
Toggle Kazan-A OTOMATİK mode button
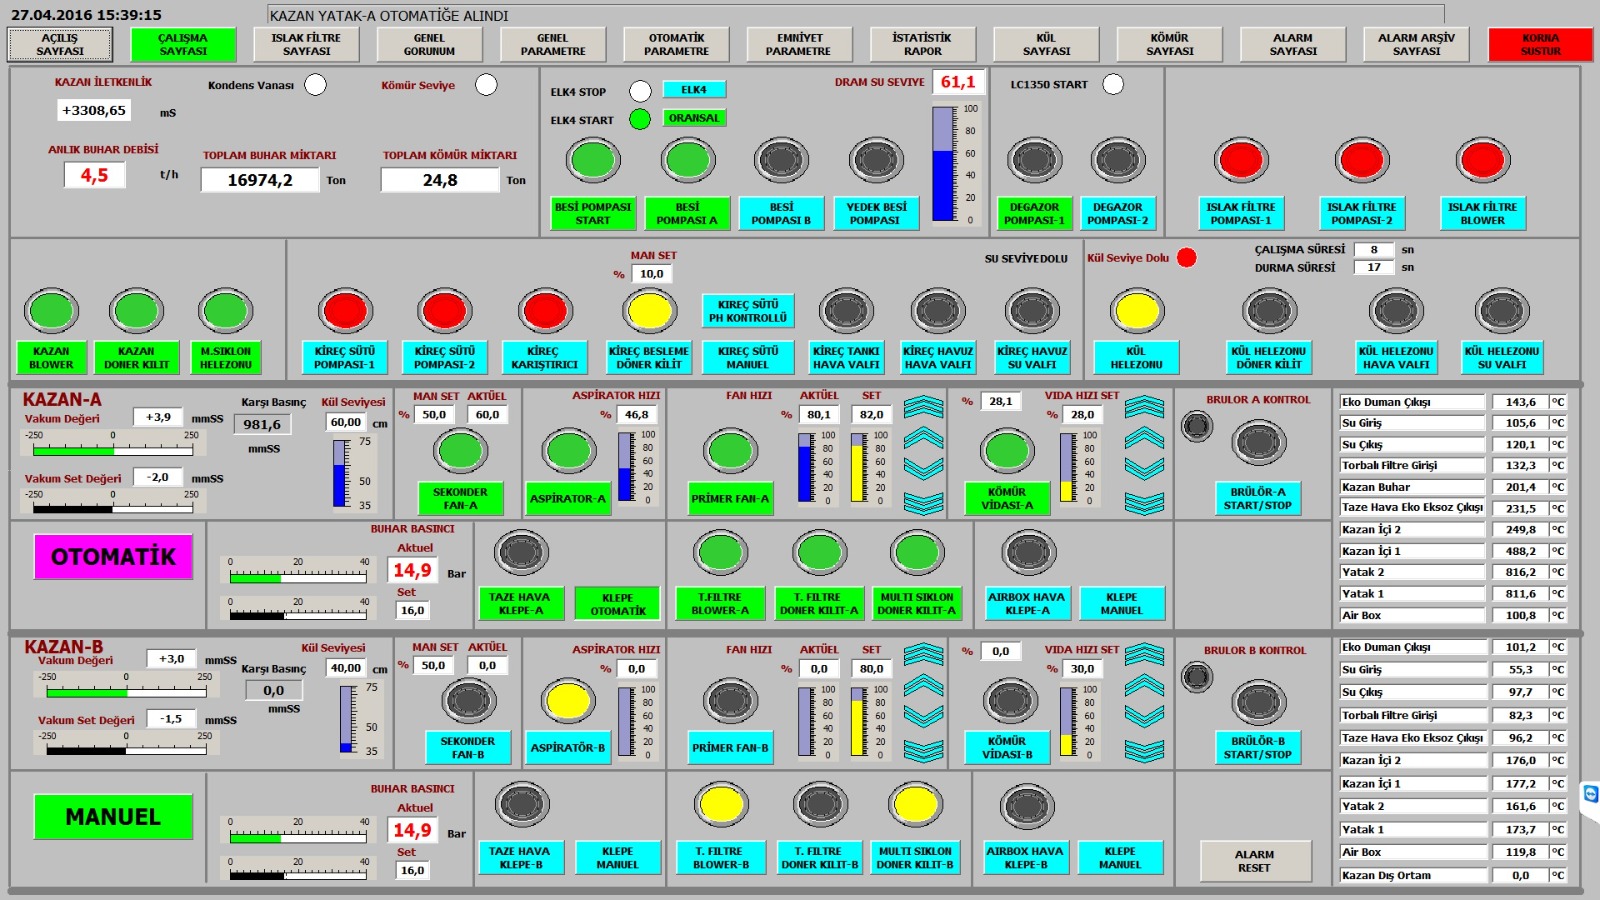[113, 557]
